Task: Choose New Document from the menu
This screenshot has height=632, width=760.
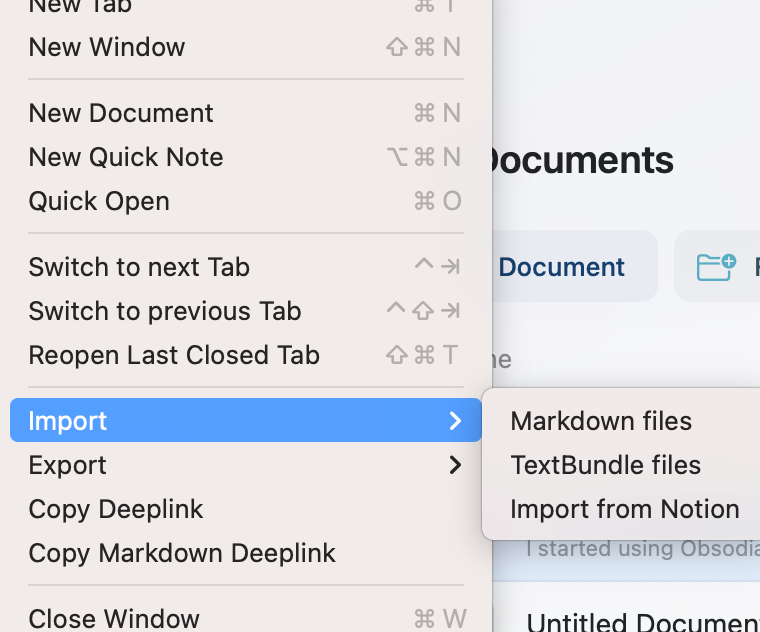Action: coord(121,113)
